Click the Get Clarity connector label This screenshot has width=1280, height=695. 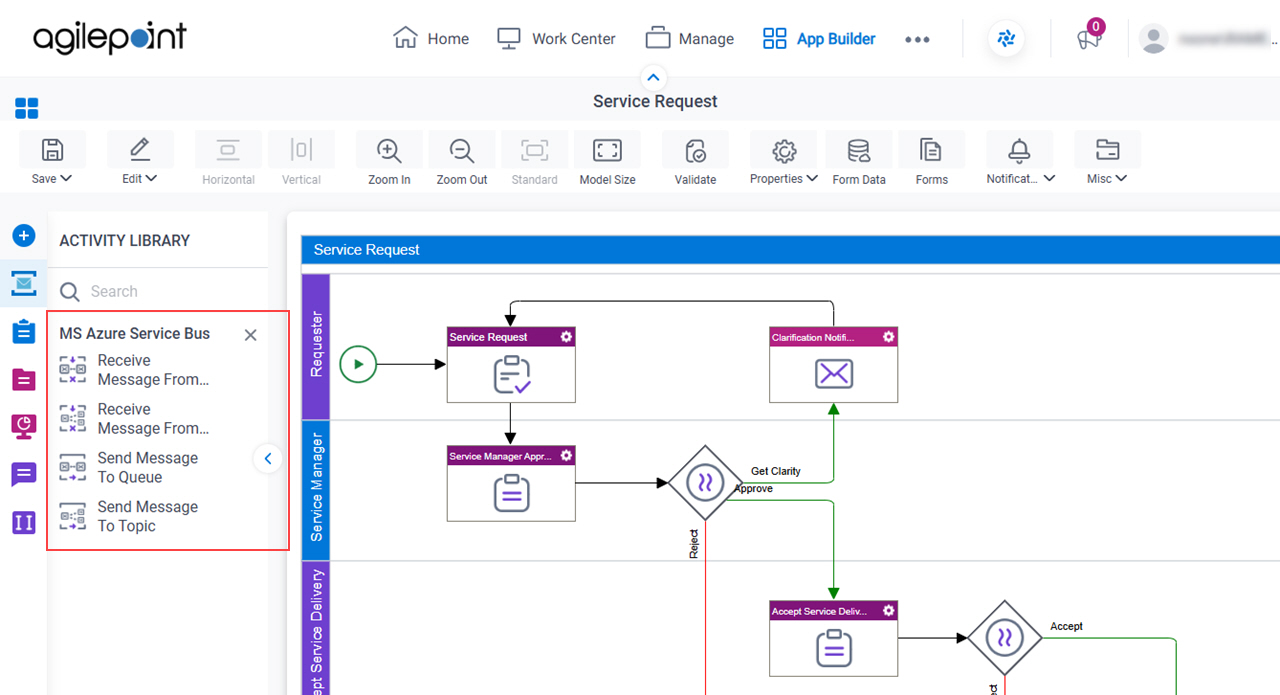776,471
